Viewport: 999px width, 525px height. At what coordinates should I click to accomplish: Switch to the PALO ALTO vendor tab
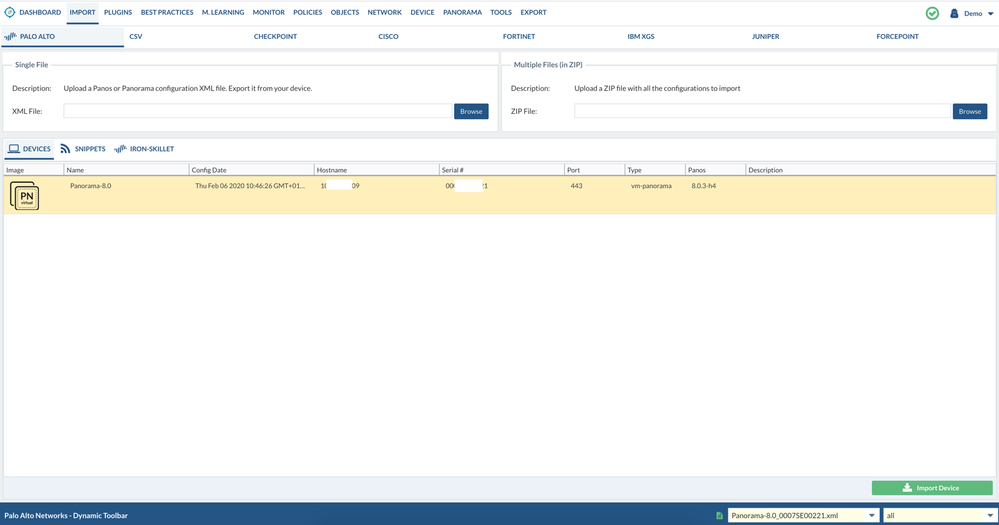pyautogui.click(x=62, y=36)
